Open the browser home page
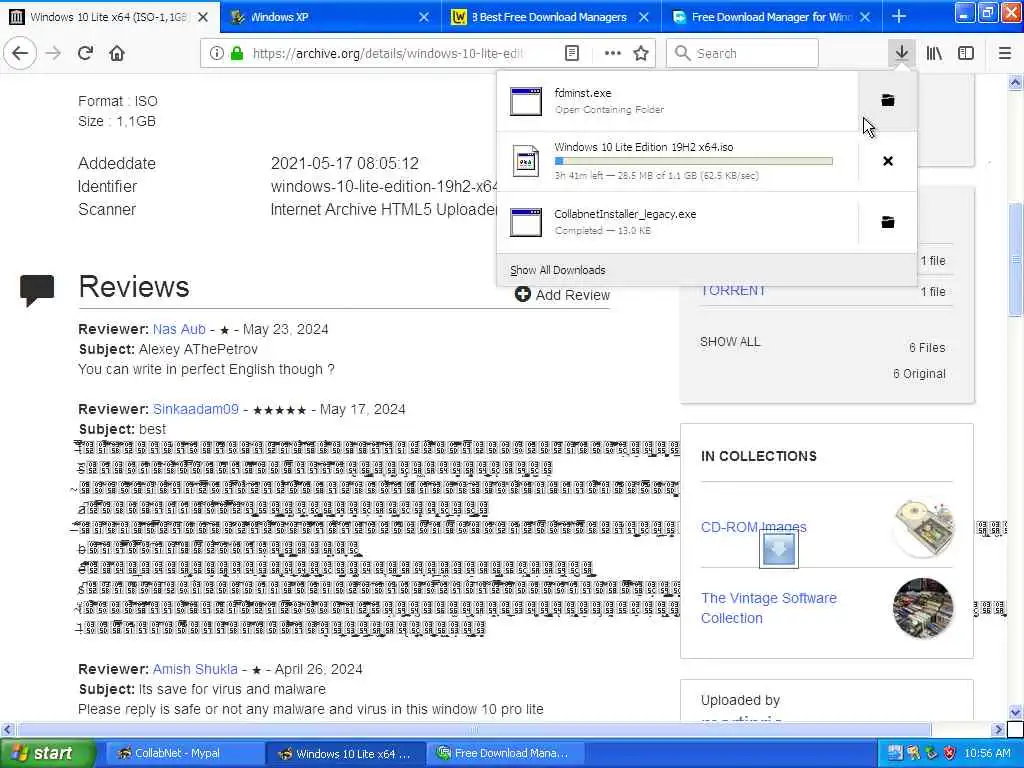This screenshot has height=768, width=1024. point(117,53)
